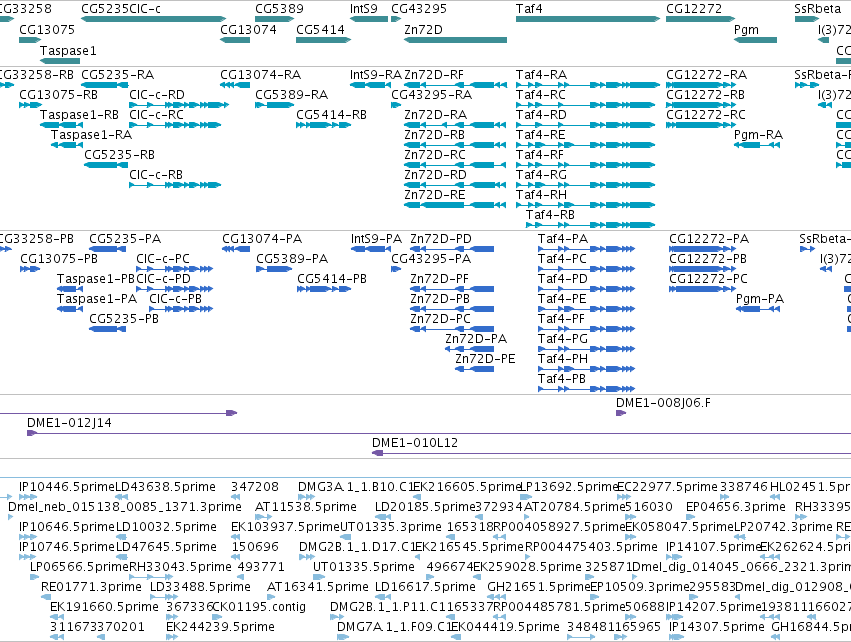Viewport: 851px width, 642px height.
Task: Select protein Zn72D-PE
Action: coord(474,369)
